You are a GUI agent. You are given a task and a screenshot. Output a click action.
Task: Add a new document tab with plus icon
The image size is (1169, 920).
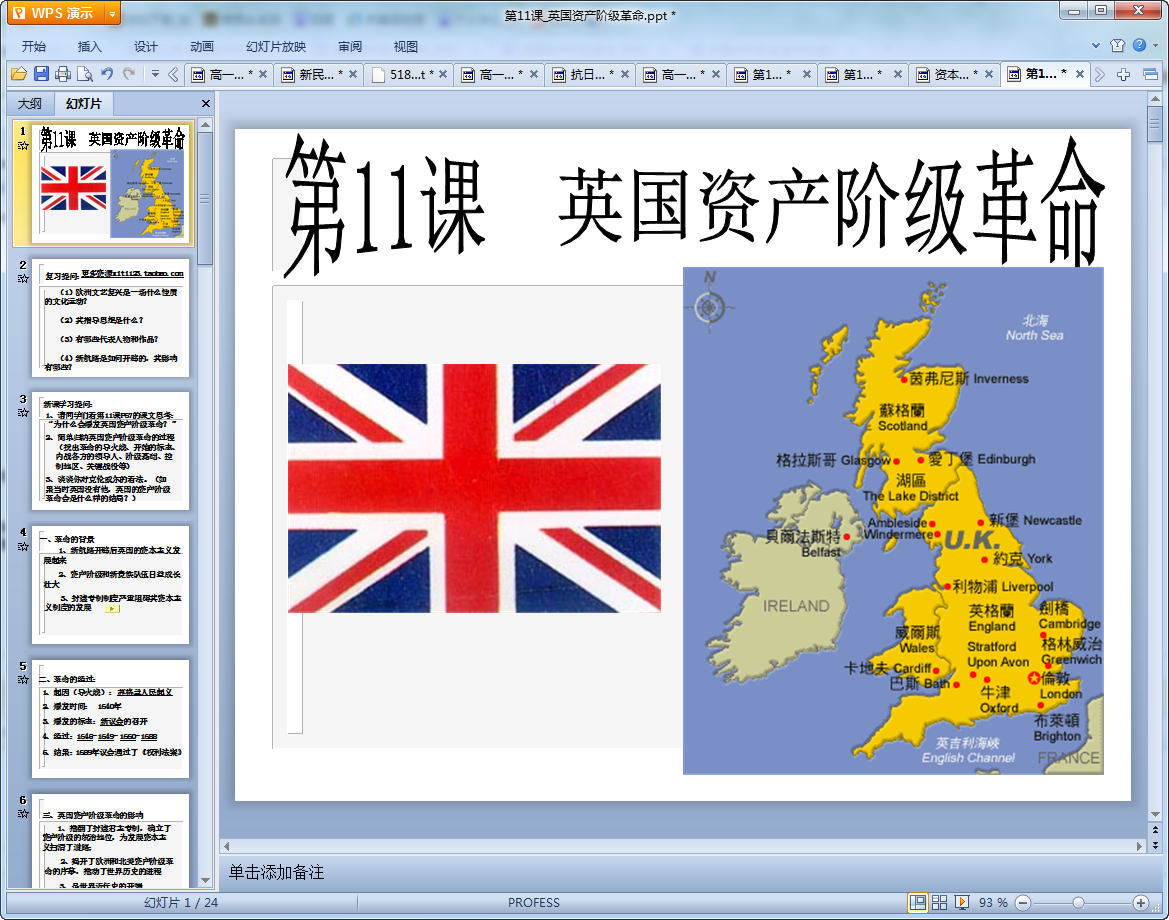point(1124,74)
